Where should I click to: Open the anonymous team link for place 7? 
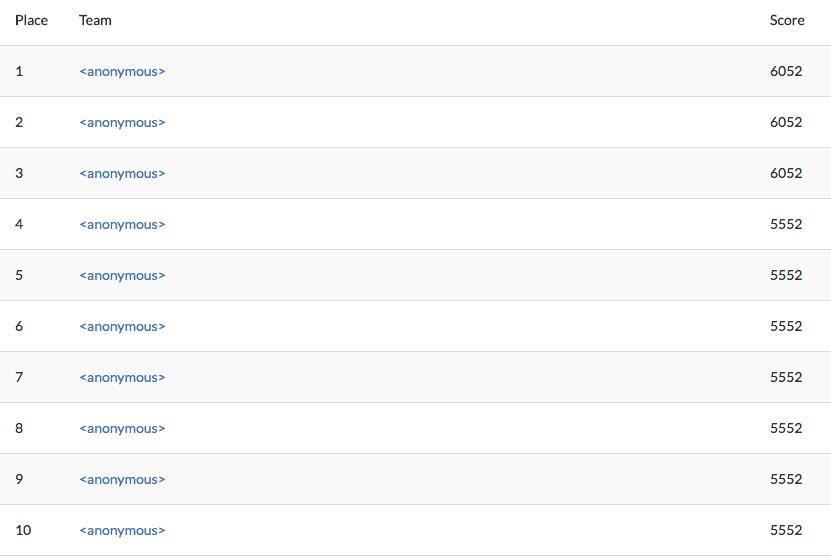pyautogui.click(x=122, y=377)
